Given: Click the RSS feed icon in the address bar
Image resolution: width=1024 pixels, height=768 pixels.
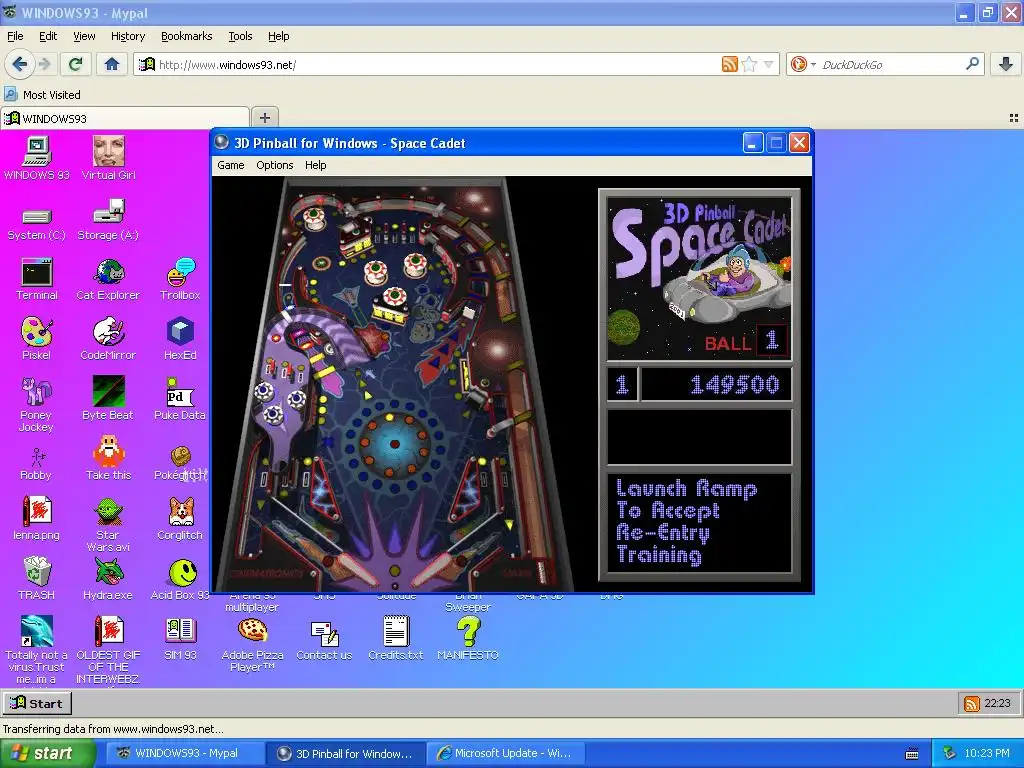Looking at the screenshot, I should [729, 64].
